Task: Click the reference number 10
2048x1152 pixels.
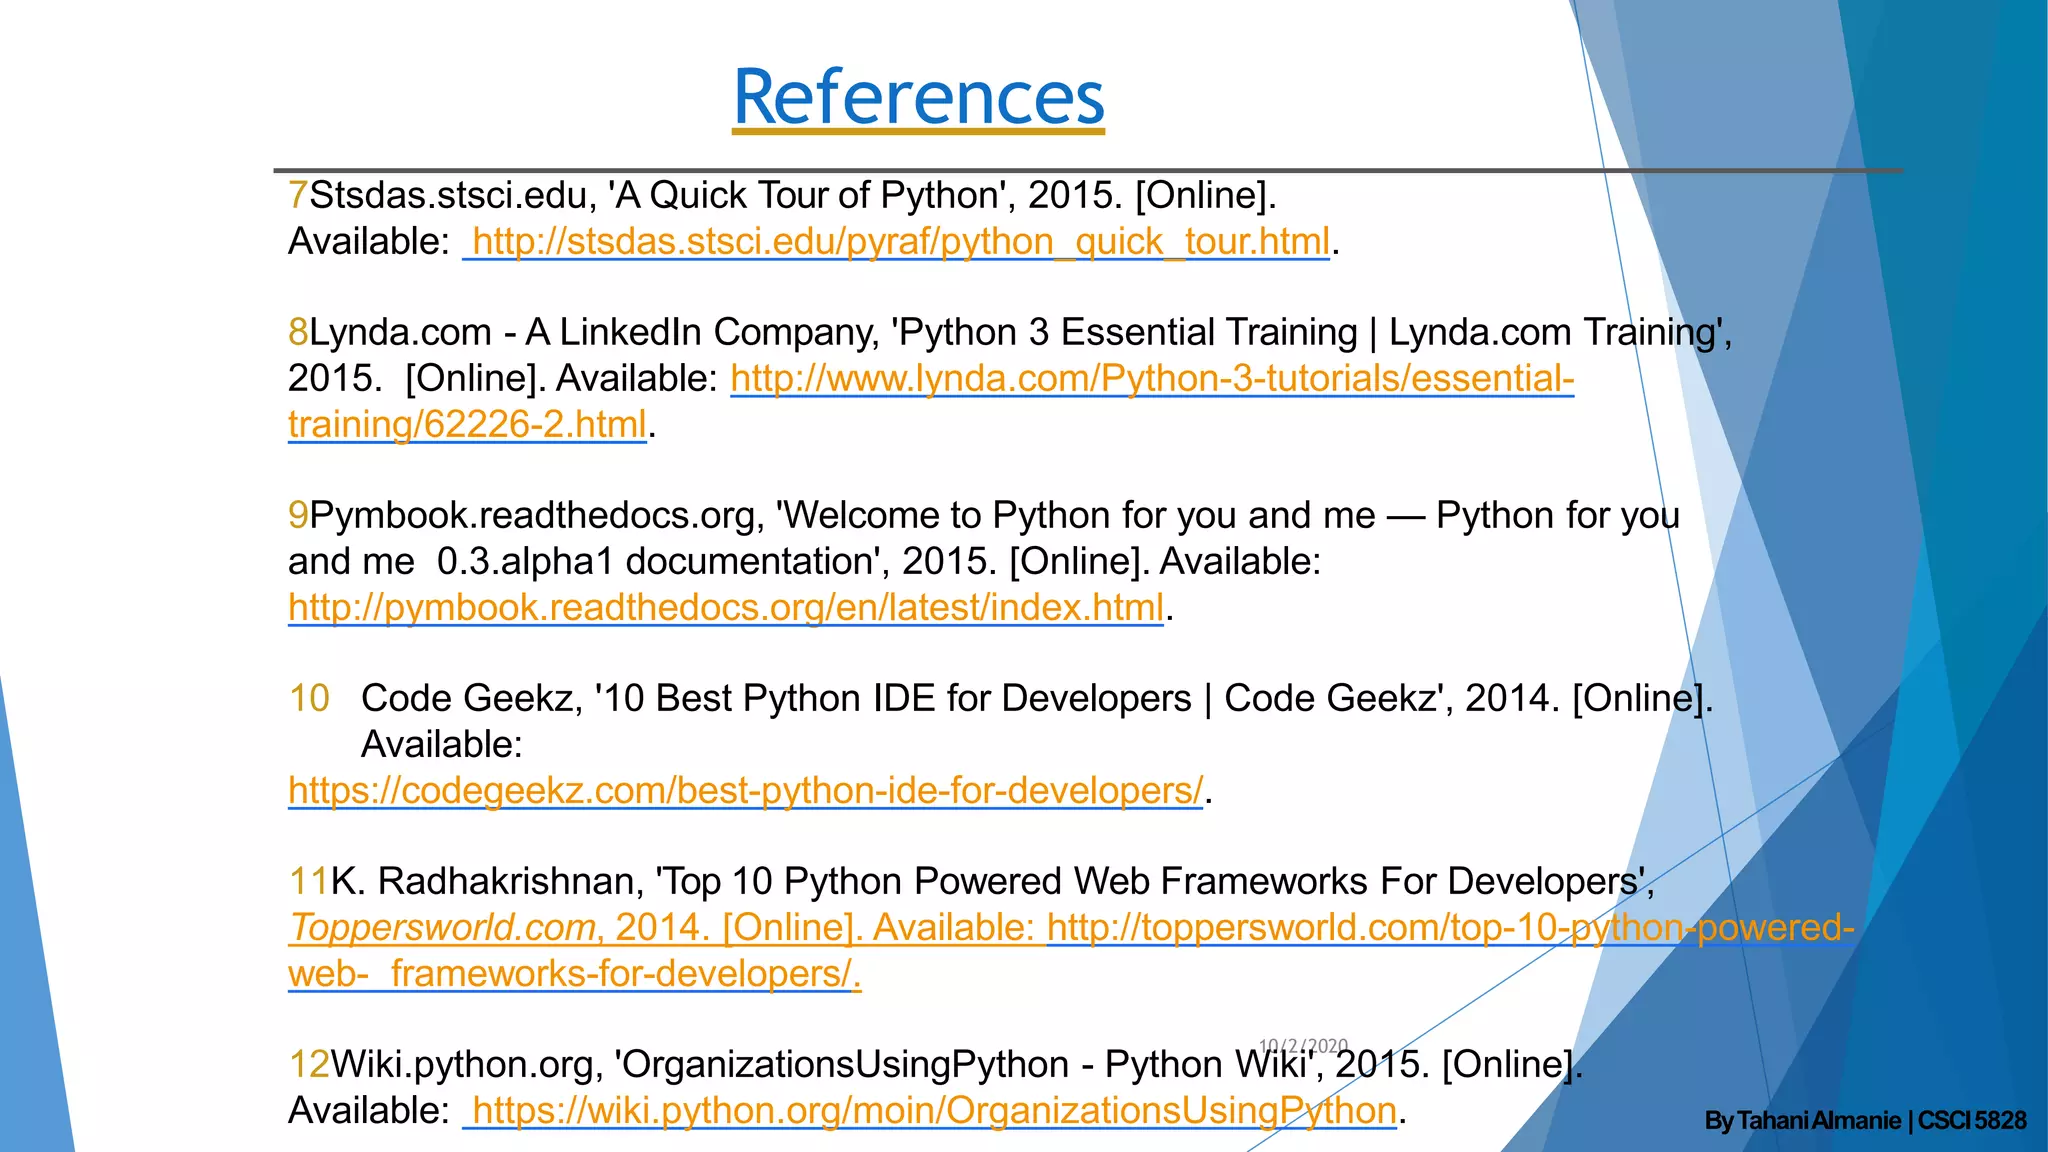Action: (x=309, y=698)
